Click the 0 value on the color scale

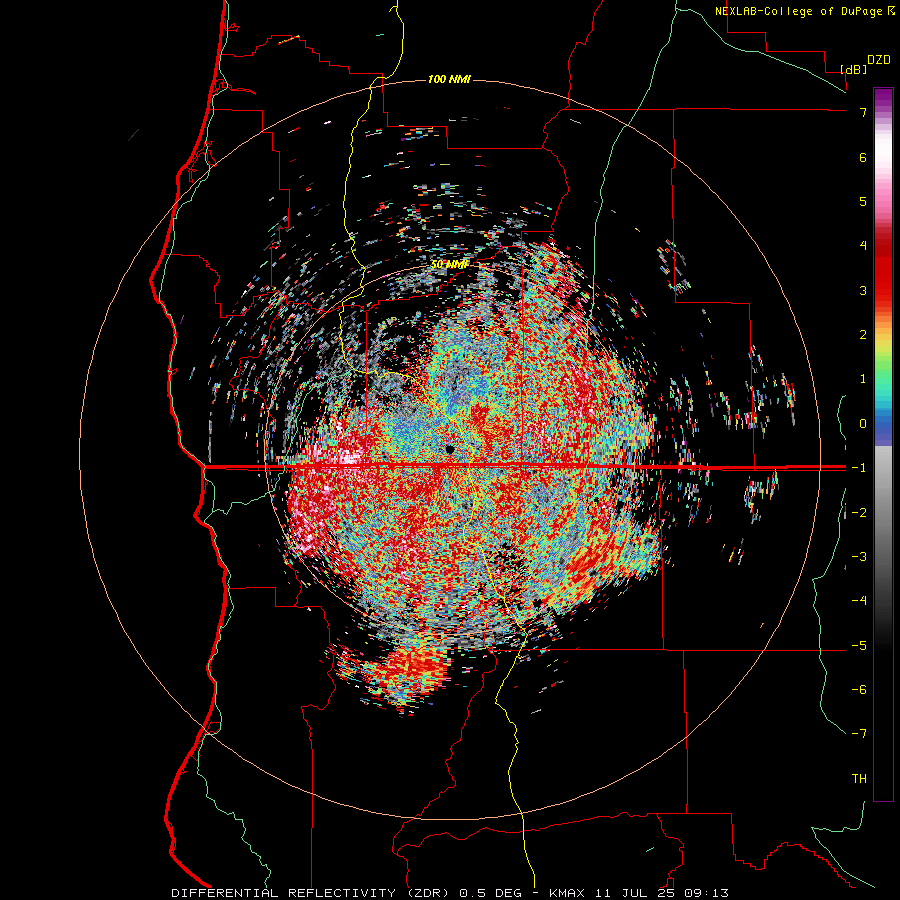pos(863,424)
